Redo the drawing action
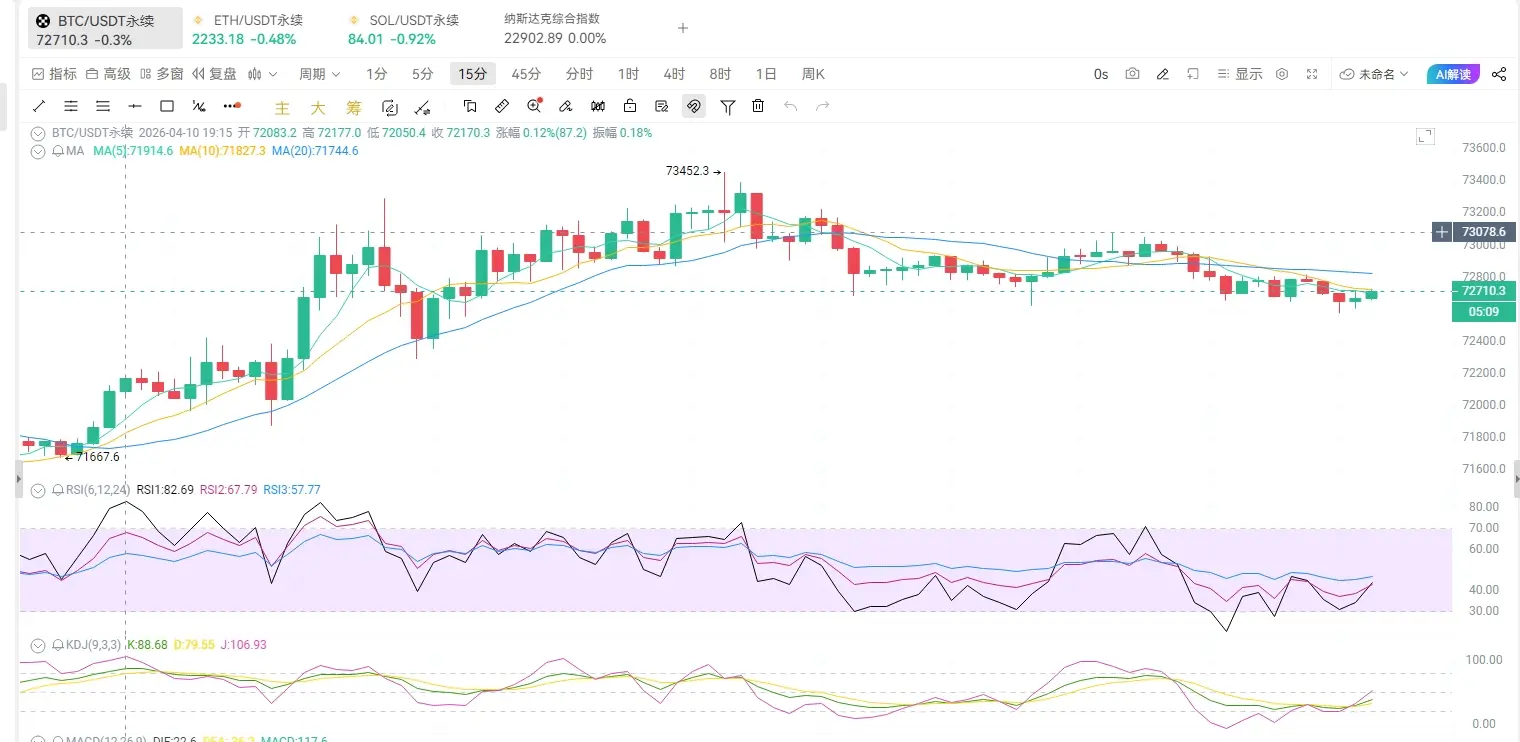The height and width of the screenshot is (742, 1520). tap(822, 106)
